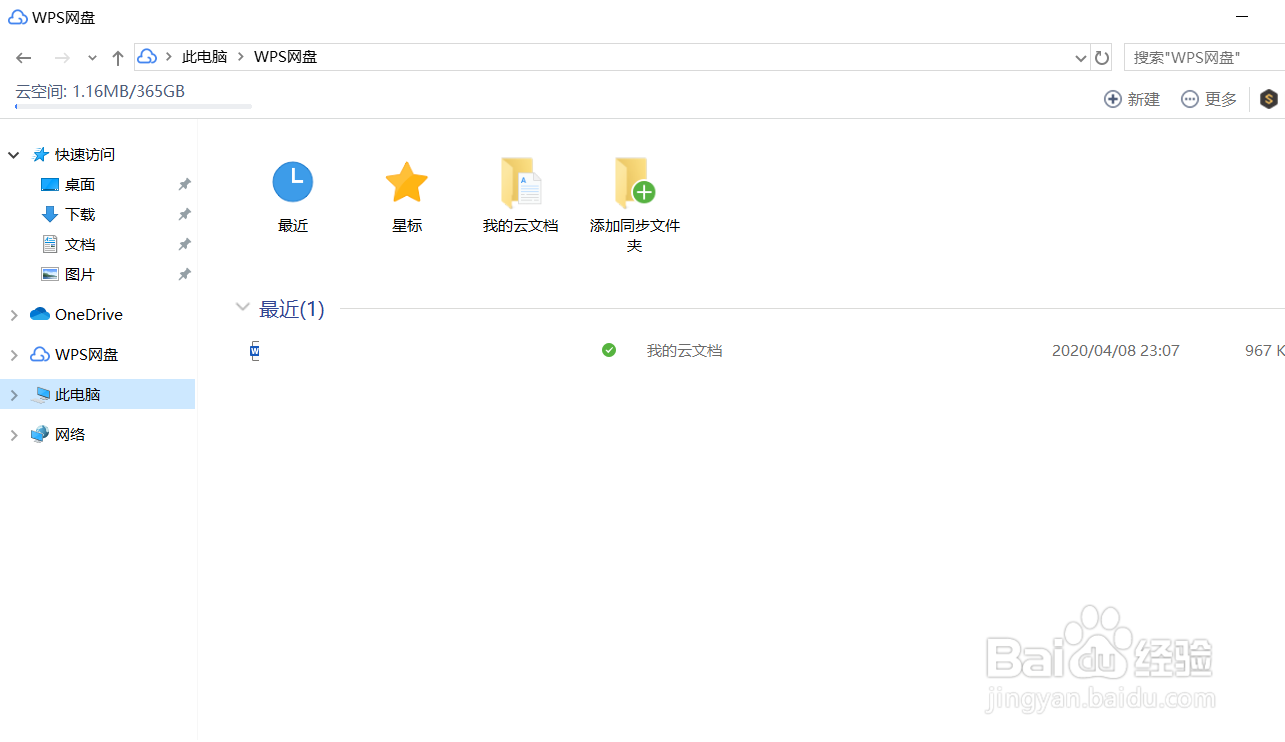The height and width of the screenshot is (742, 1285).
Task: Expand the WPS网盘 tree node
Action: click(14, 355)
